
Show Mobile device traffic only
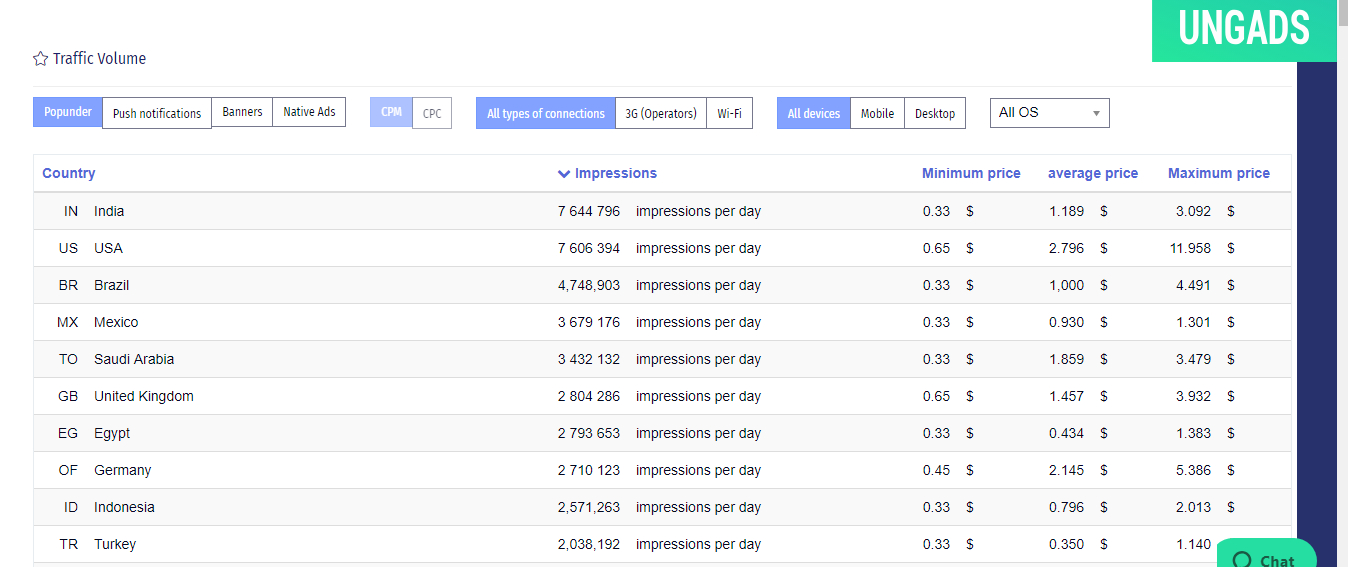tap(877, 113)
